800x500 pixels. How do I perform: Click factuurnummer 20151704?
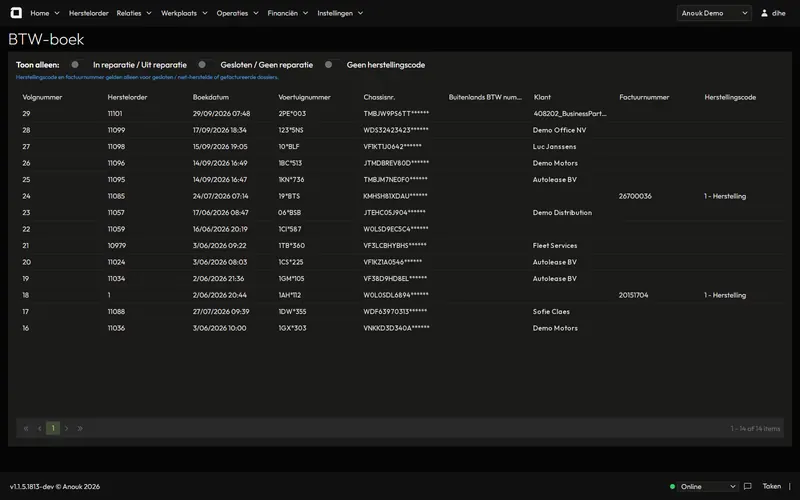pos(634,295)
